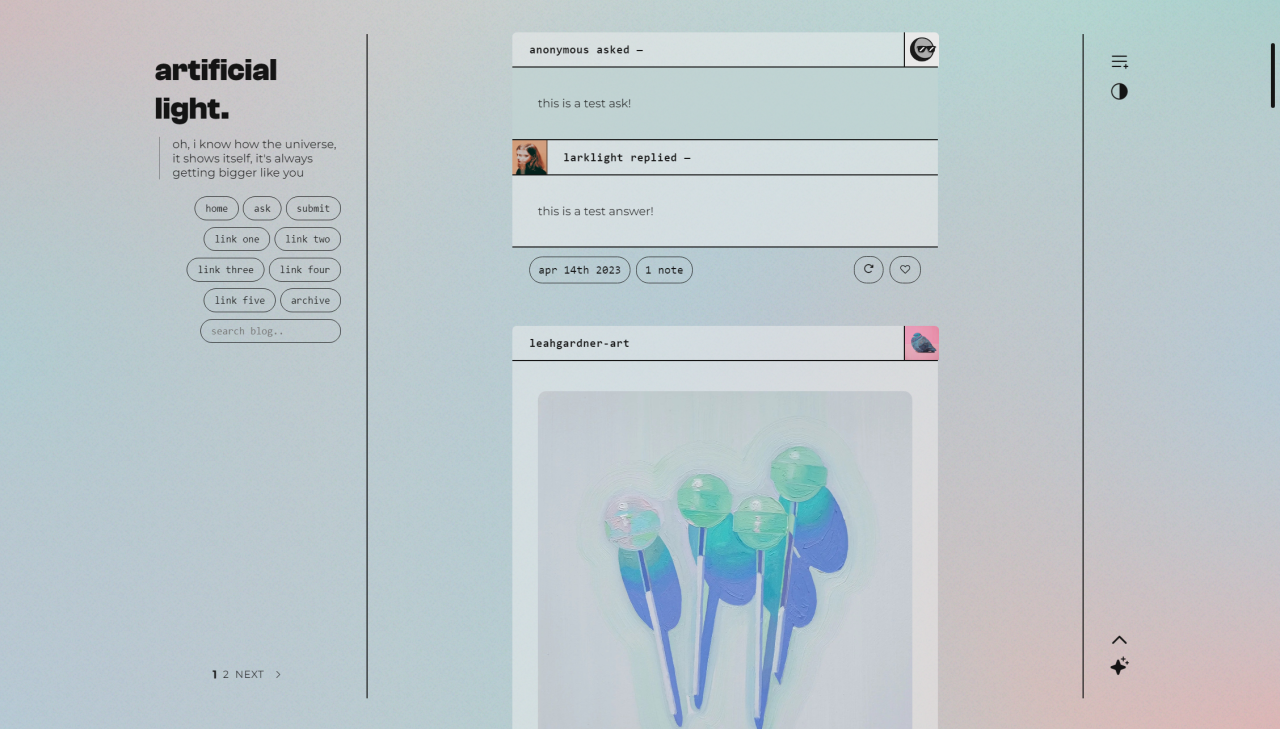Viewport: 1280px width, 729px height.
Task: Click leahgardner-art's pigeon avatar
Action: [x=922, y=343]
